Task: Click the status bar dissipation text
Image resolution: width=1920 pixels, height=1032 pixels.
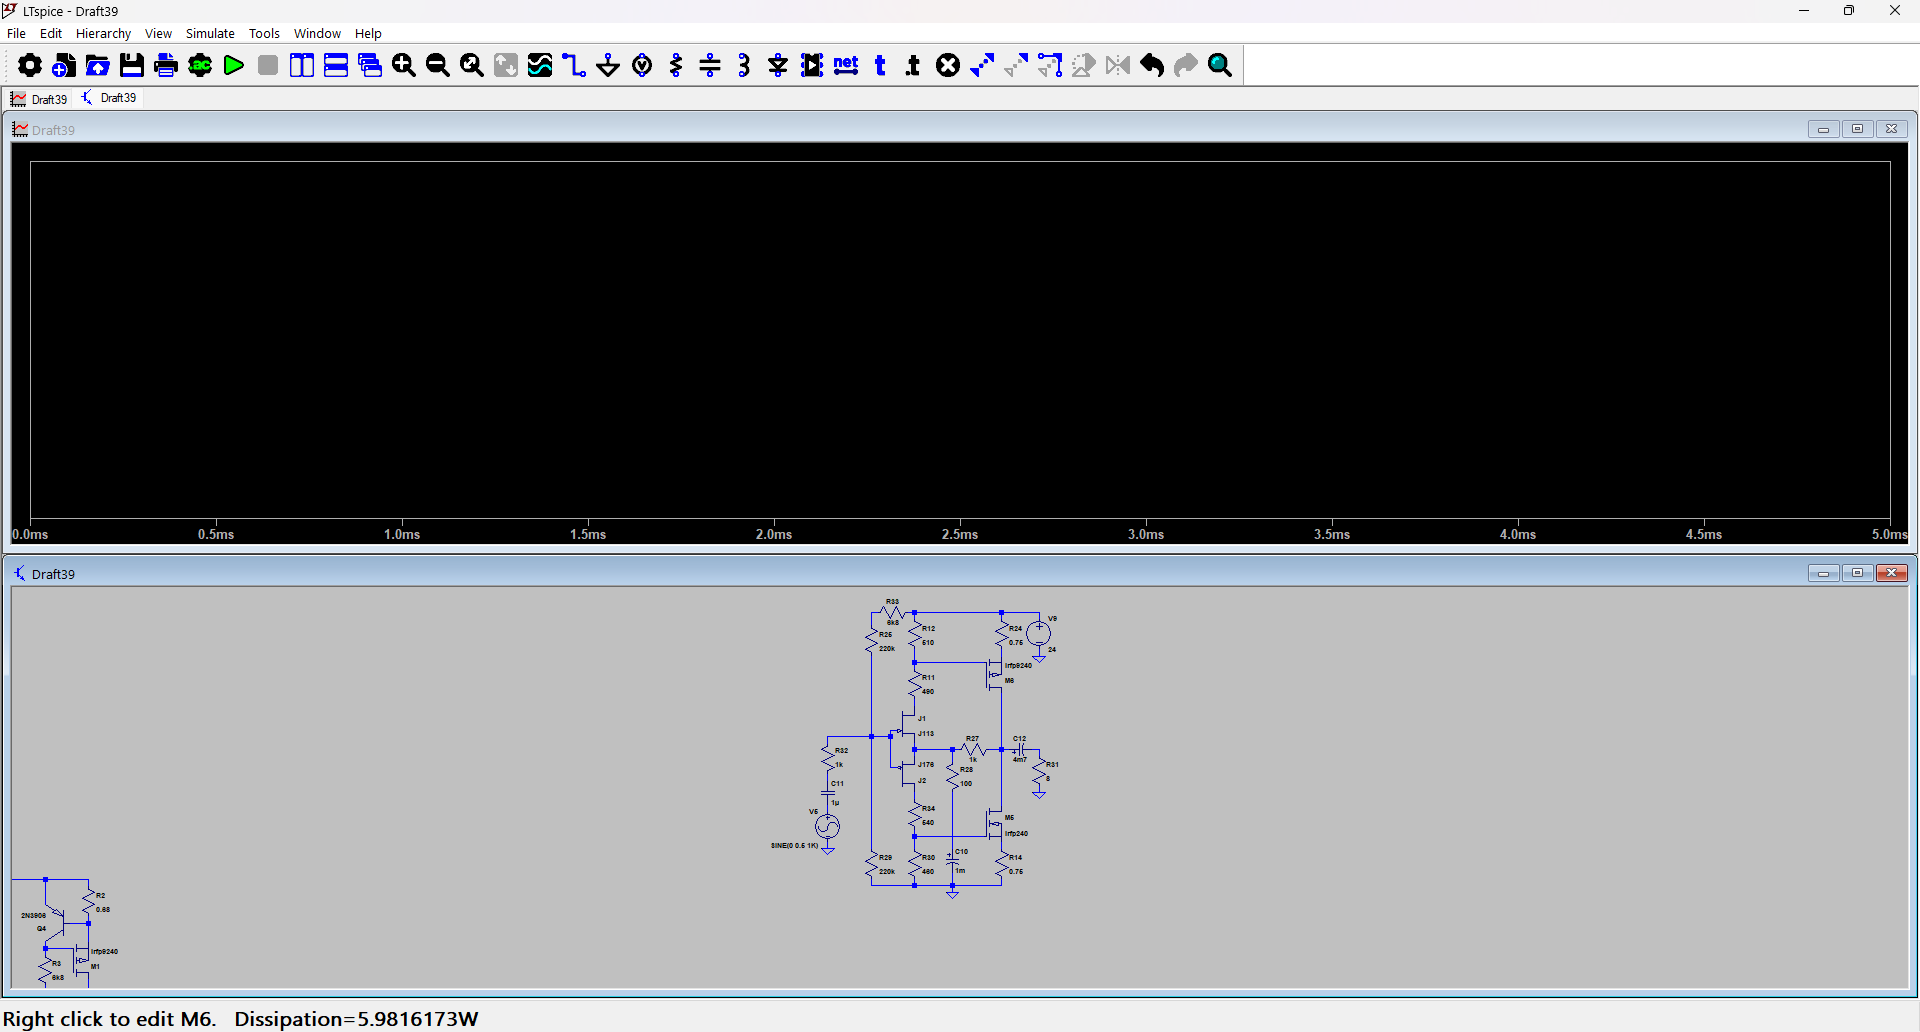Action: pos(356,1019)
